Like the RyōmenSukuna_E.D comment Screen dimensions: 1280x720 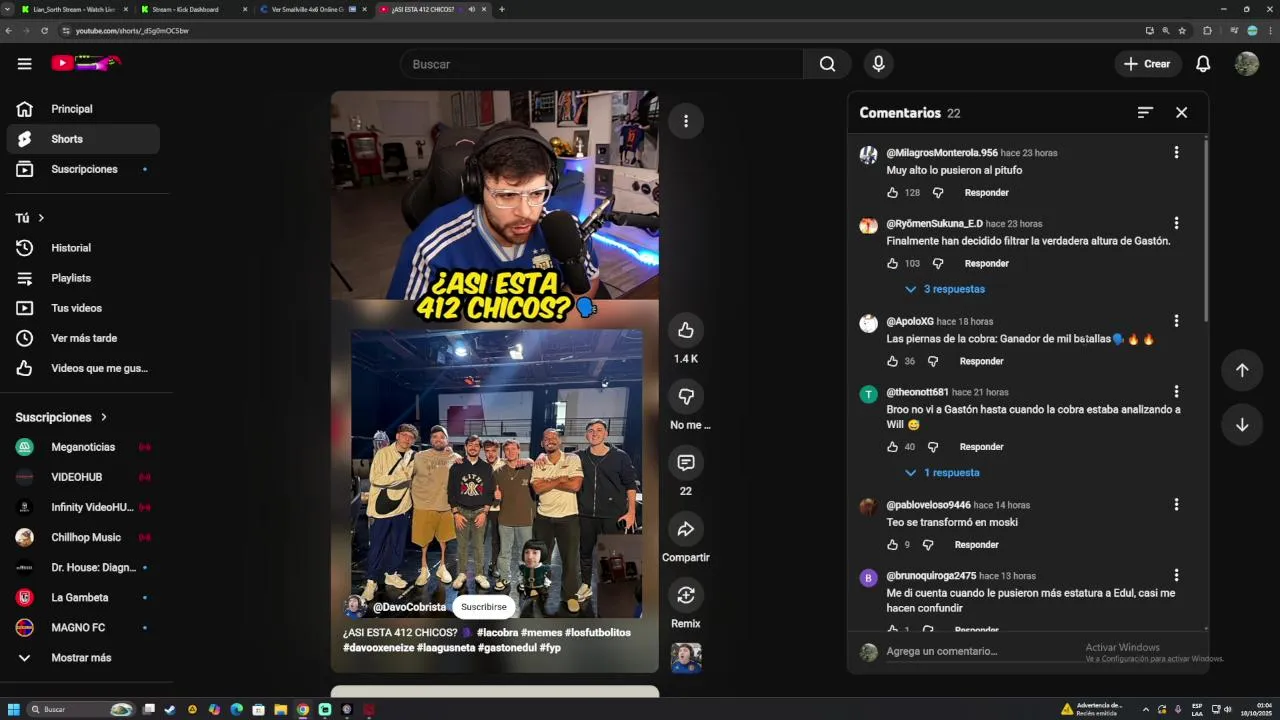click(892, 264)
